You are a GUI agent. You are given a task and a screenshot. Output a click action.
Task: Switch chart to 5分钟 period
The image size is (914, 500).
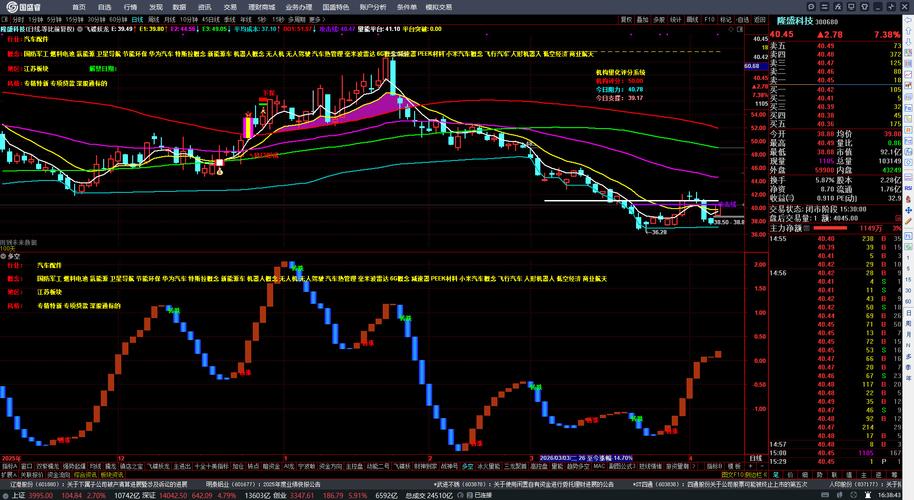[54, 19]
